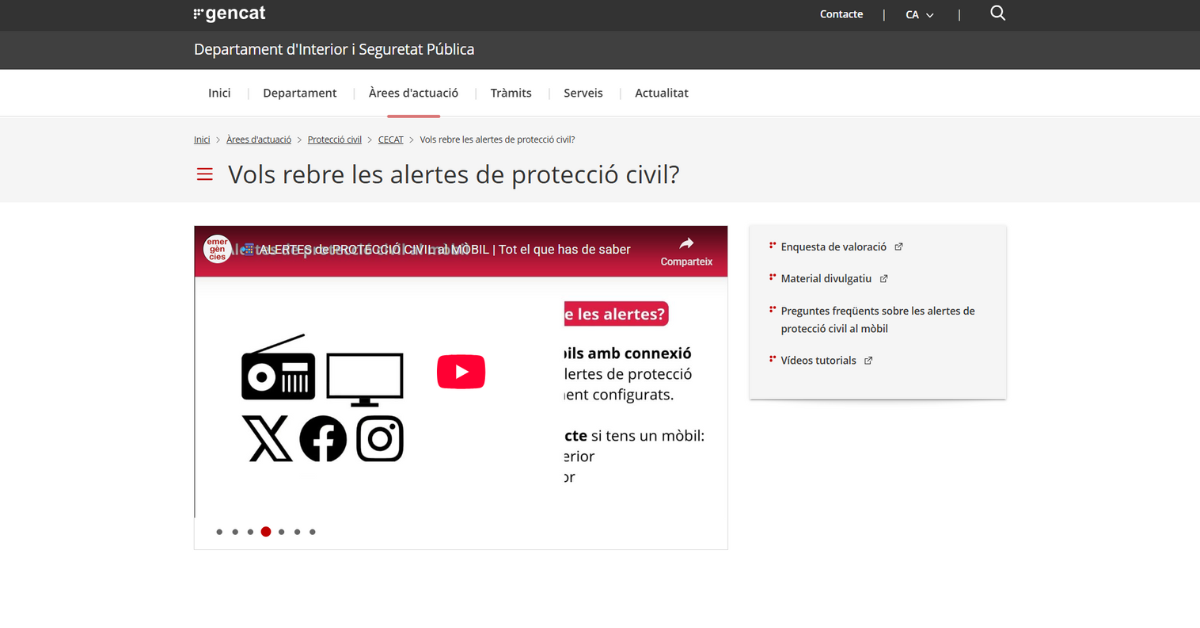Click the search magnifier icon in header
Viewport: 1200px width, 628px height.
(997, 14)
